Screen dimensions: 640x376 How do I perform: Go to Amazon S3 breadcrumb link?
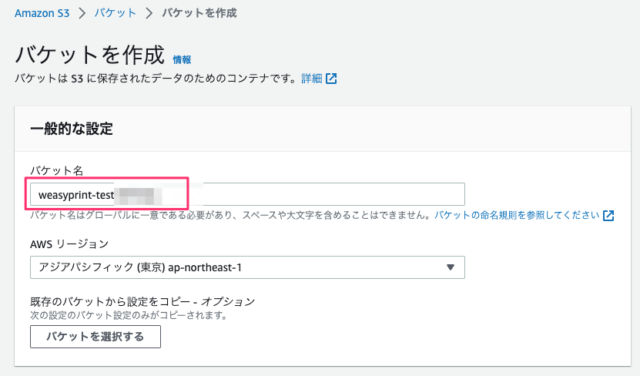pos(42,13)
